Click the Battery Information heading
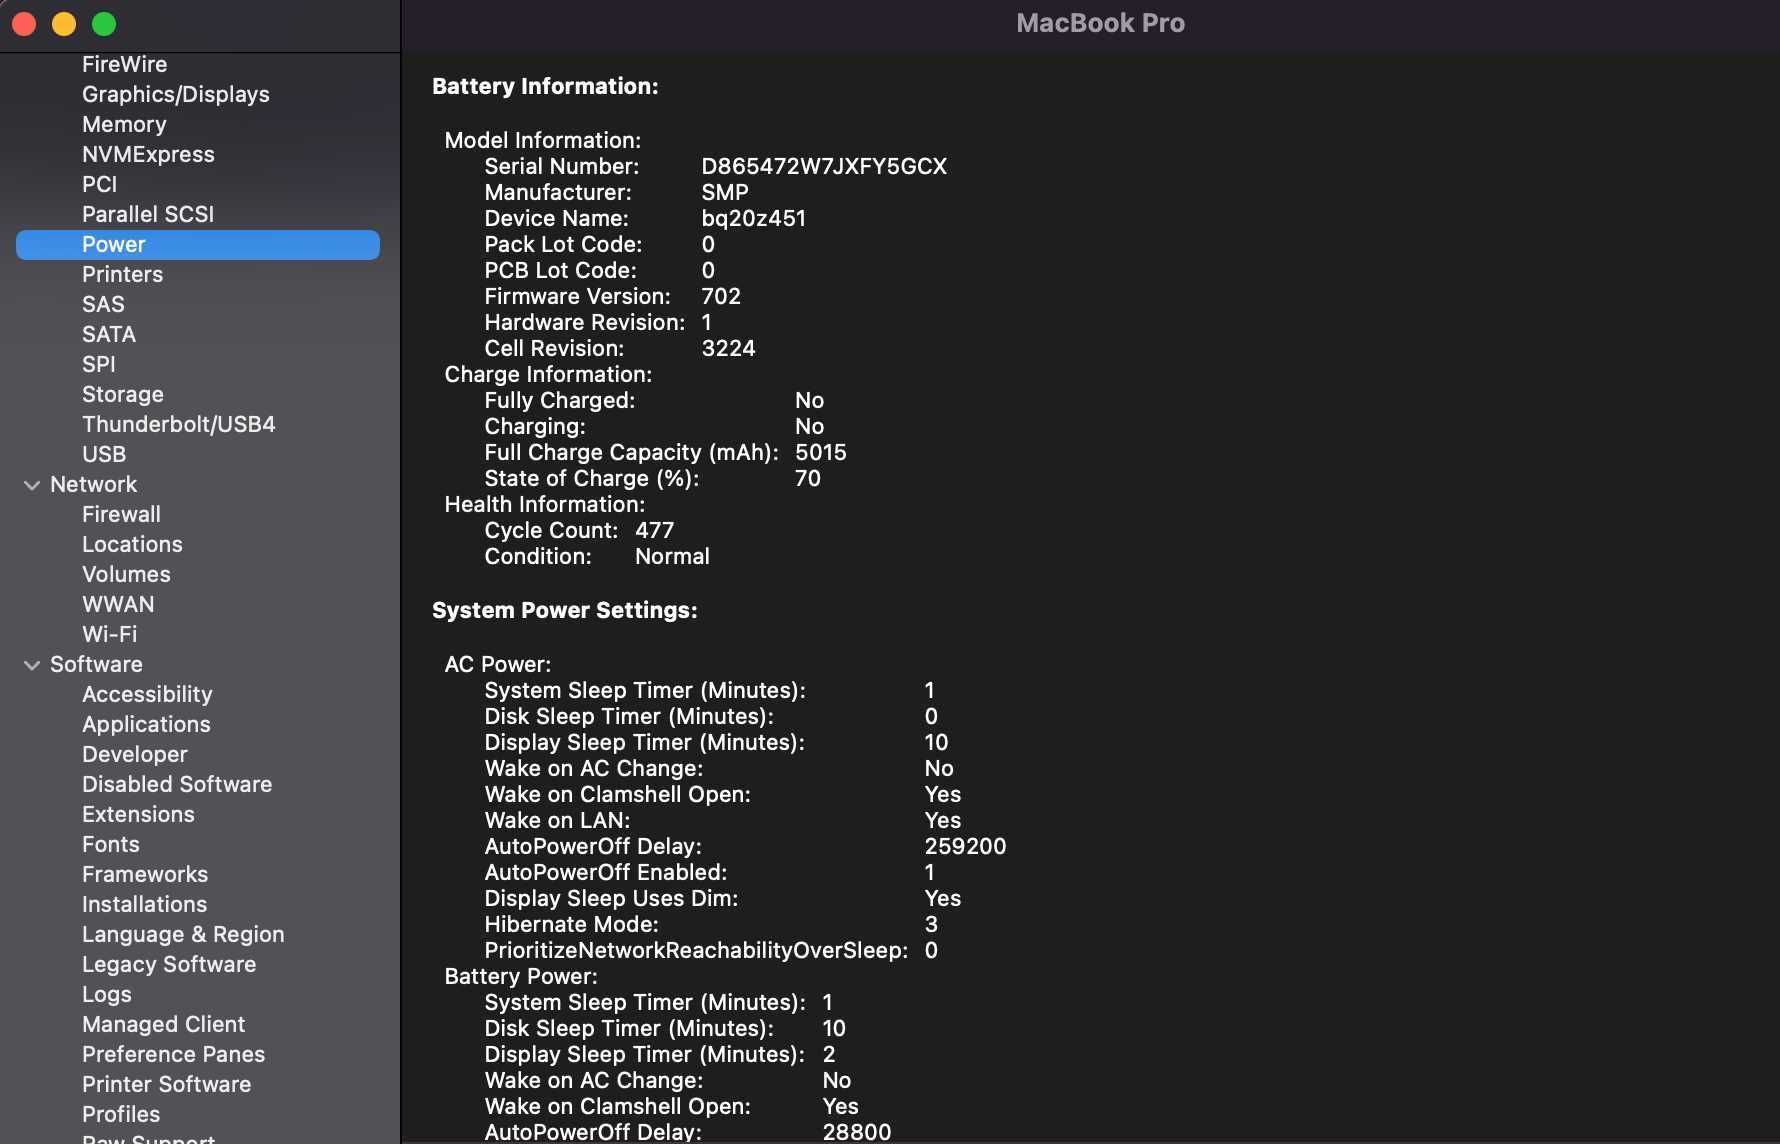The height and width of the screenshot is (1144, 1780). pos(545,86)
